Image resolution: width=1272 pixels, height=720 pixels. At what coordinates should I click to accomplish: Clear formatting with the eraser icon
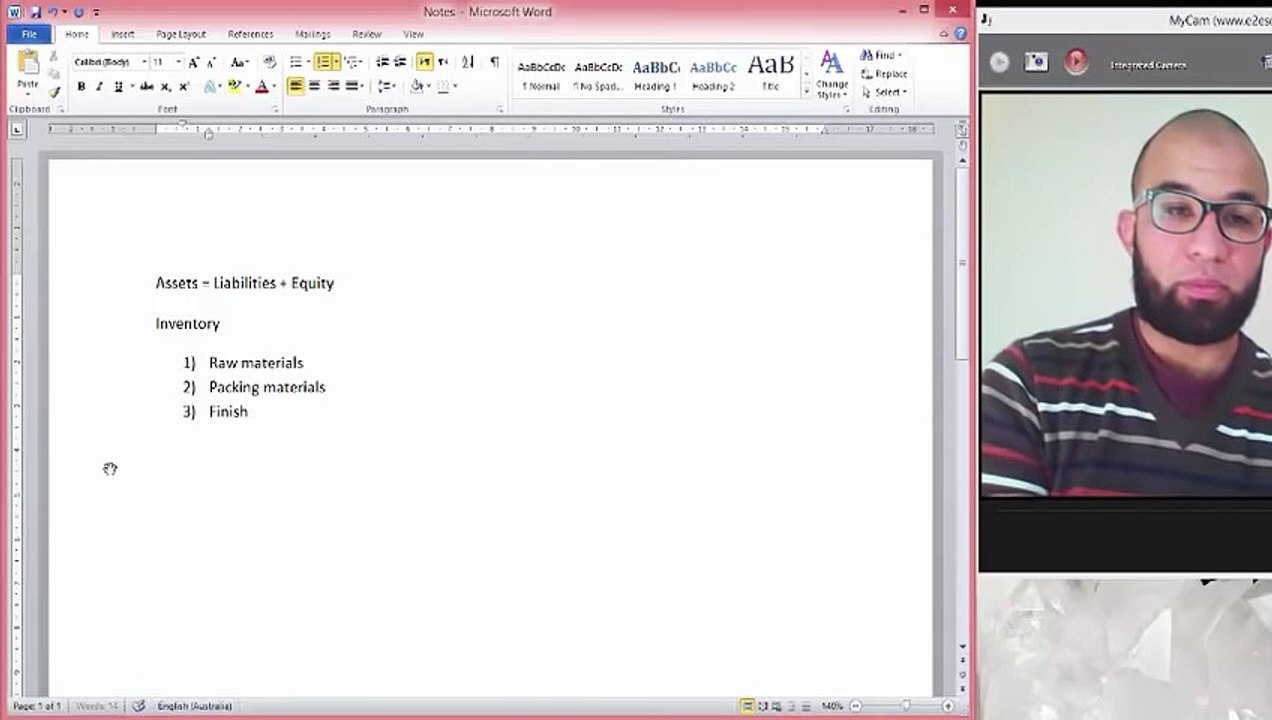pos(269,62)
